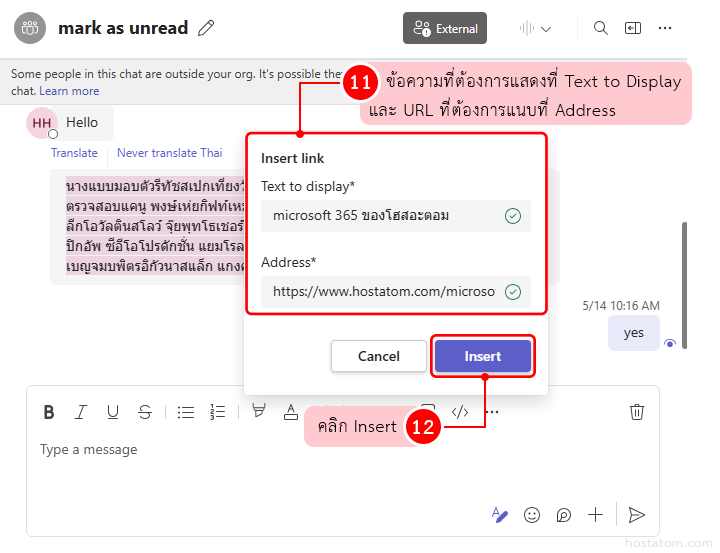Send the message
This screenshot has height=553, width=720.
tap(636, 515)
